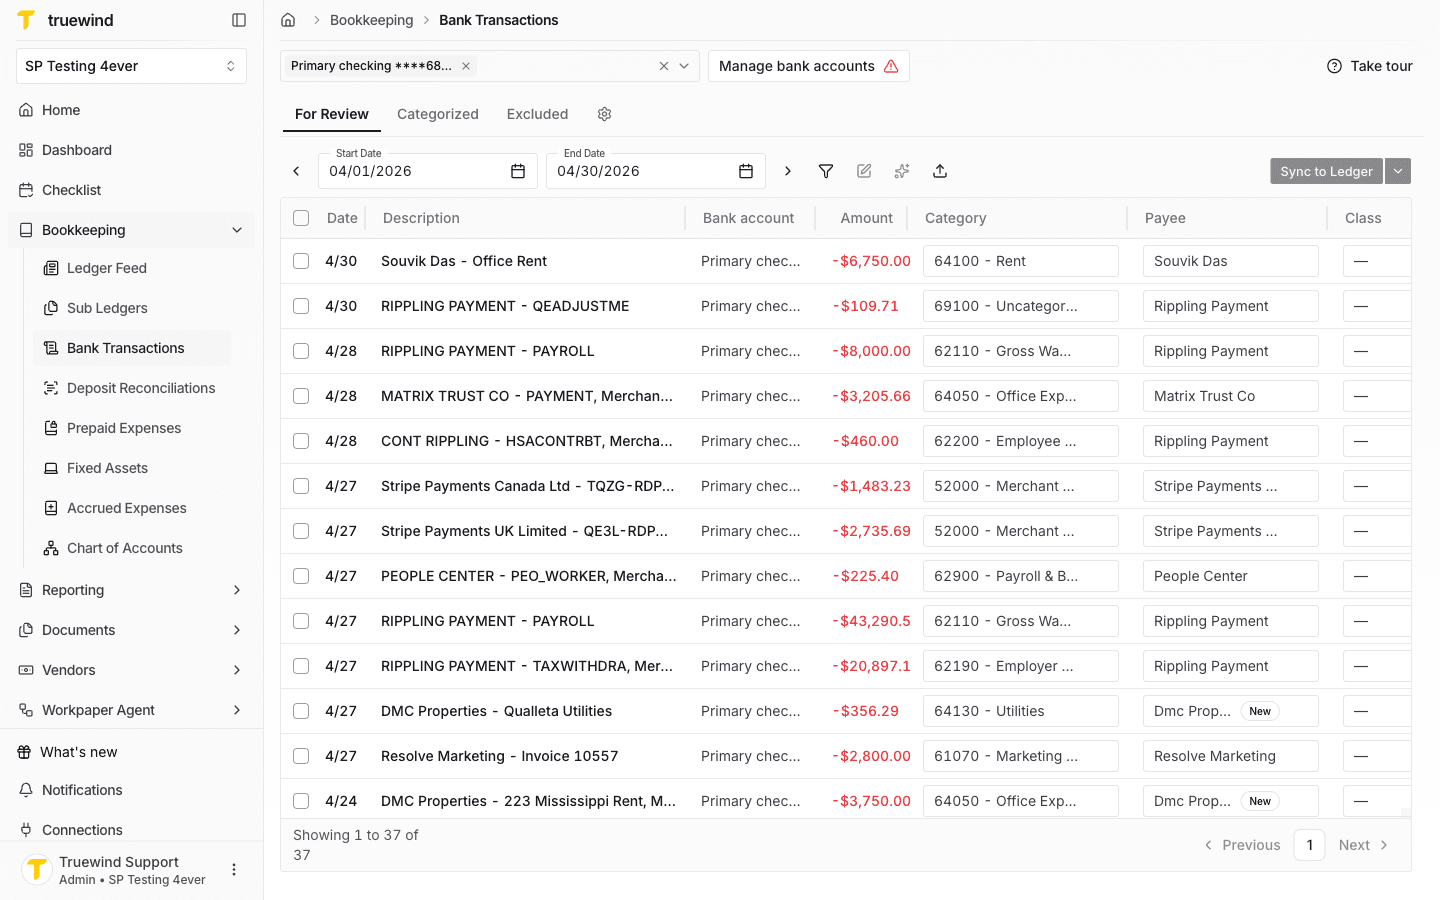Check the Souvik Das Office Rent row
The width and height of the screenshot is (1440, 900).
click(301, 261)
